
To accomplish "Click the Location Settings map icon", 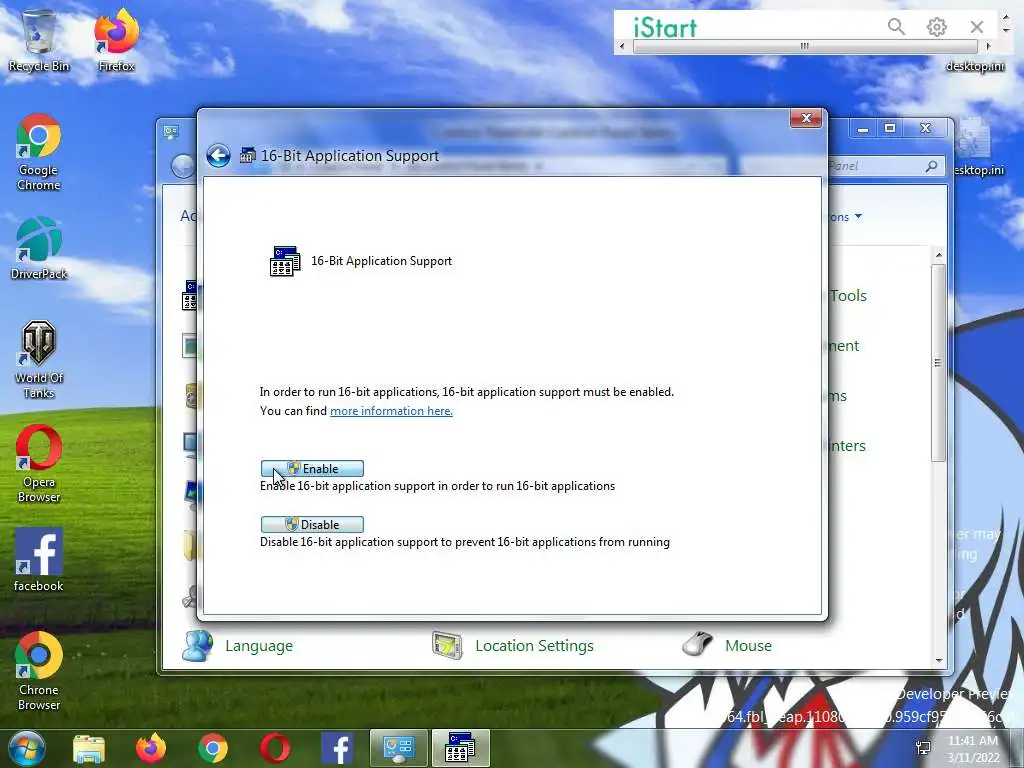I will [447, 646].
